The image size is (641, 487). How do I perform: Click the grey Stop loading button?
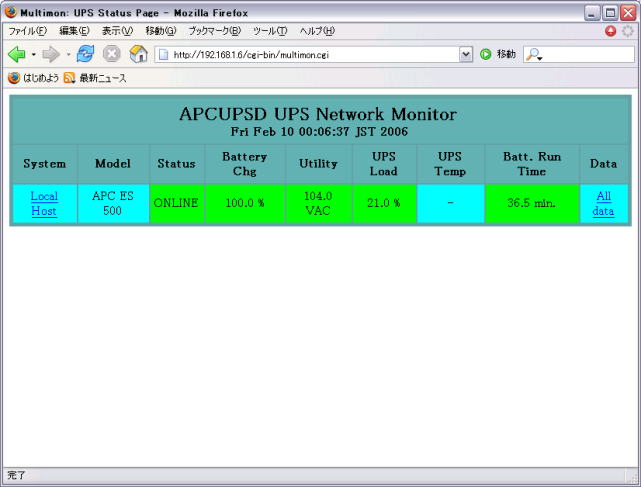coord(112,54)
